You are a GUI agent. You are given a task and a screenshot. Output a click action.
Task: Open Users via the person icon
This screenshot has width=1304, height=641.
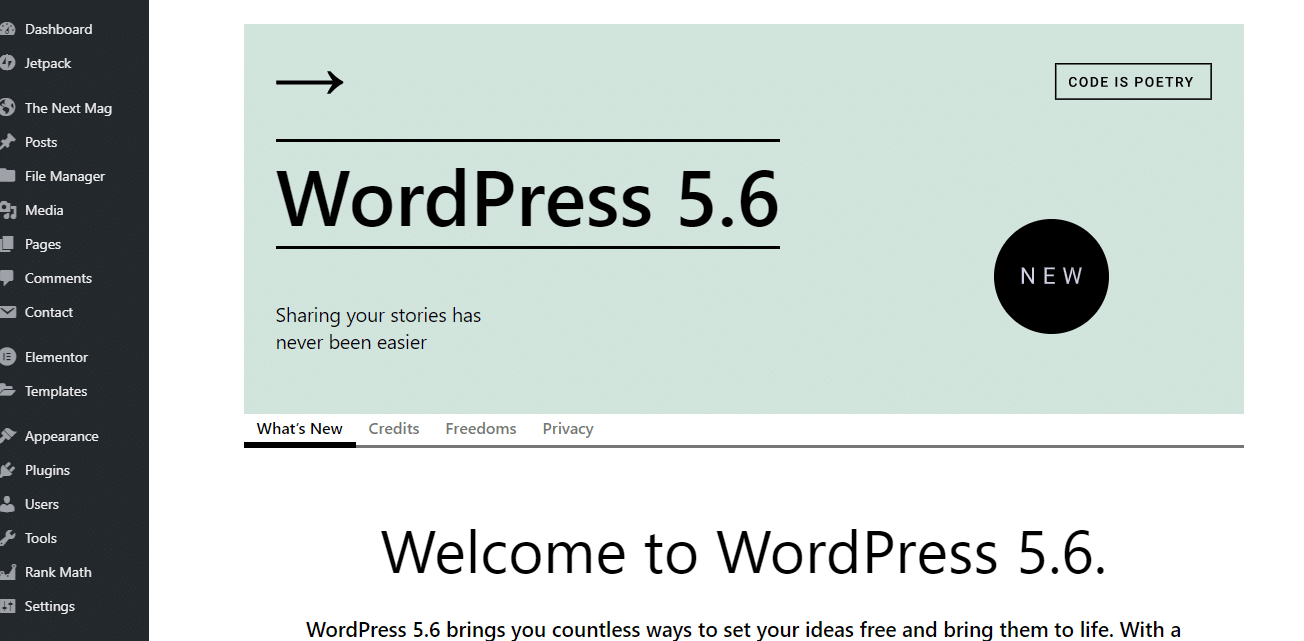[x=41, y=503]
